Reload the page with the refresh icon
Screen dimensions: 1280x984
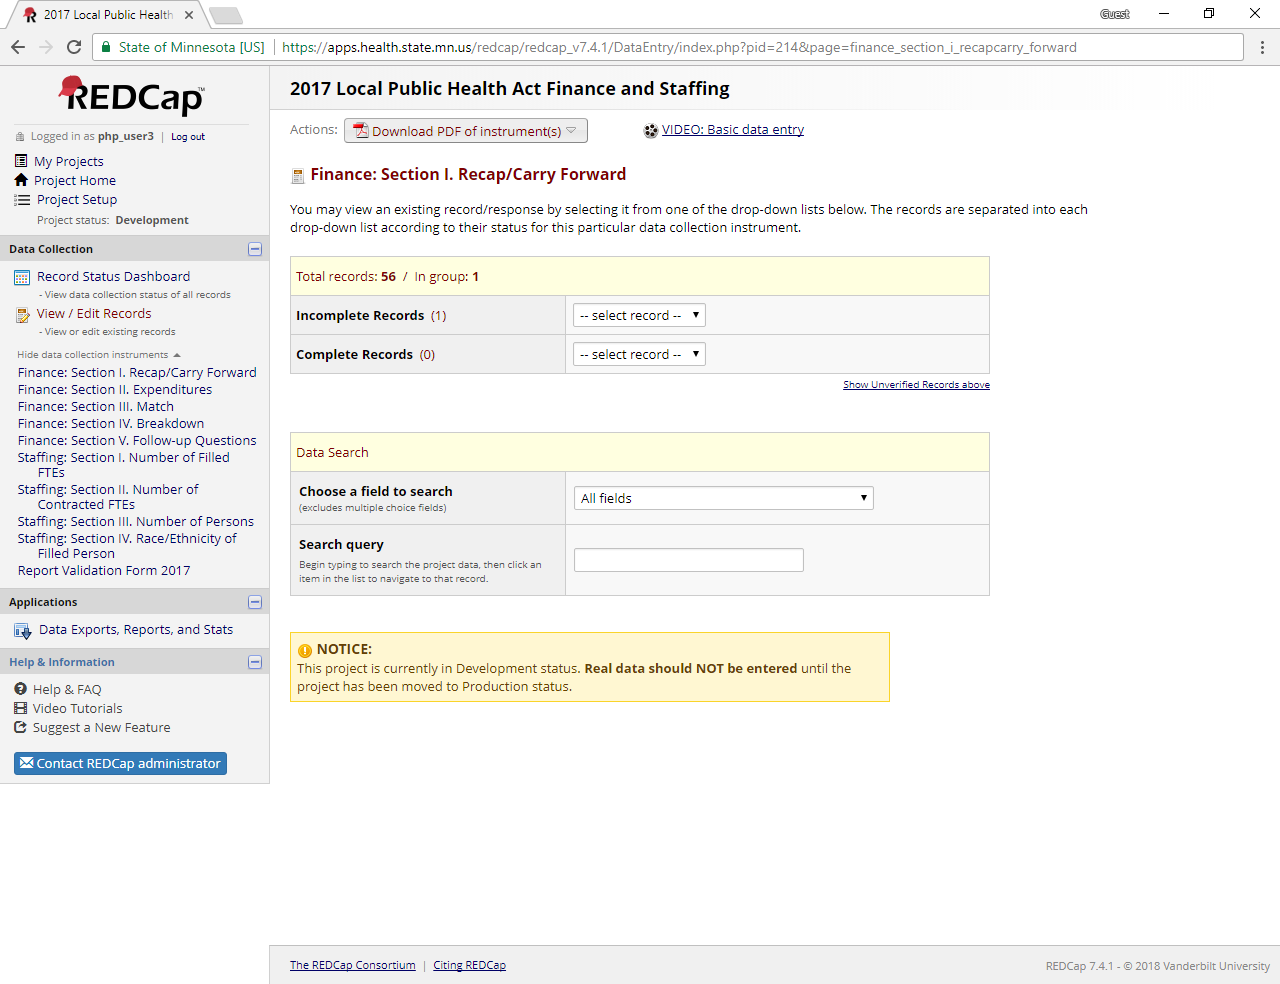click(x=74, y=47)
